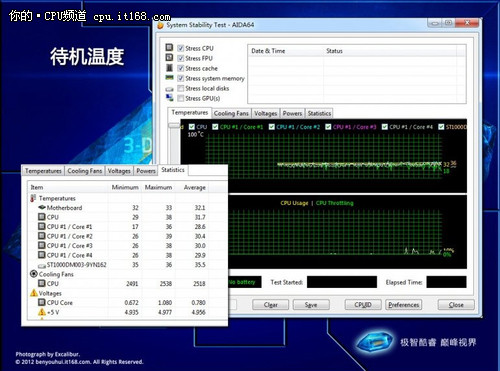Toggle CPU #1 / Core #2 graph checkbox
500x371 pixels.
pos(272,127)
